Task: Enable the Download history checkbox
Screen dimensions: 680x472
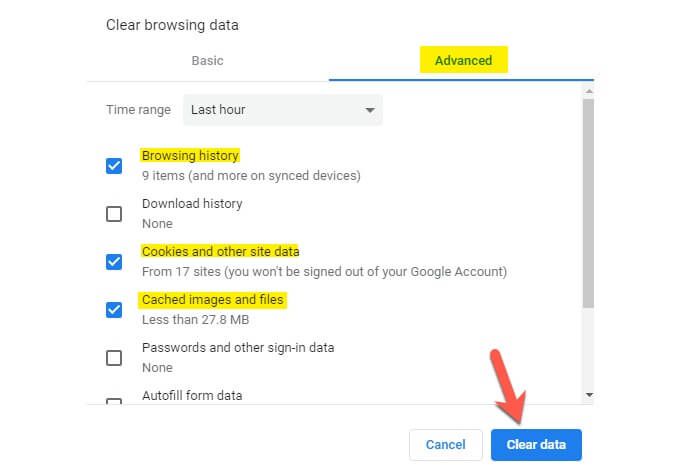Action: pos(114,214)
